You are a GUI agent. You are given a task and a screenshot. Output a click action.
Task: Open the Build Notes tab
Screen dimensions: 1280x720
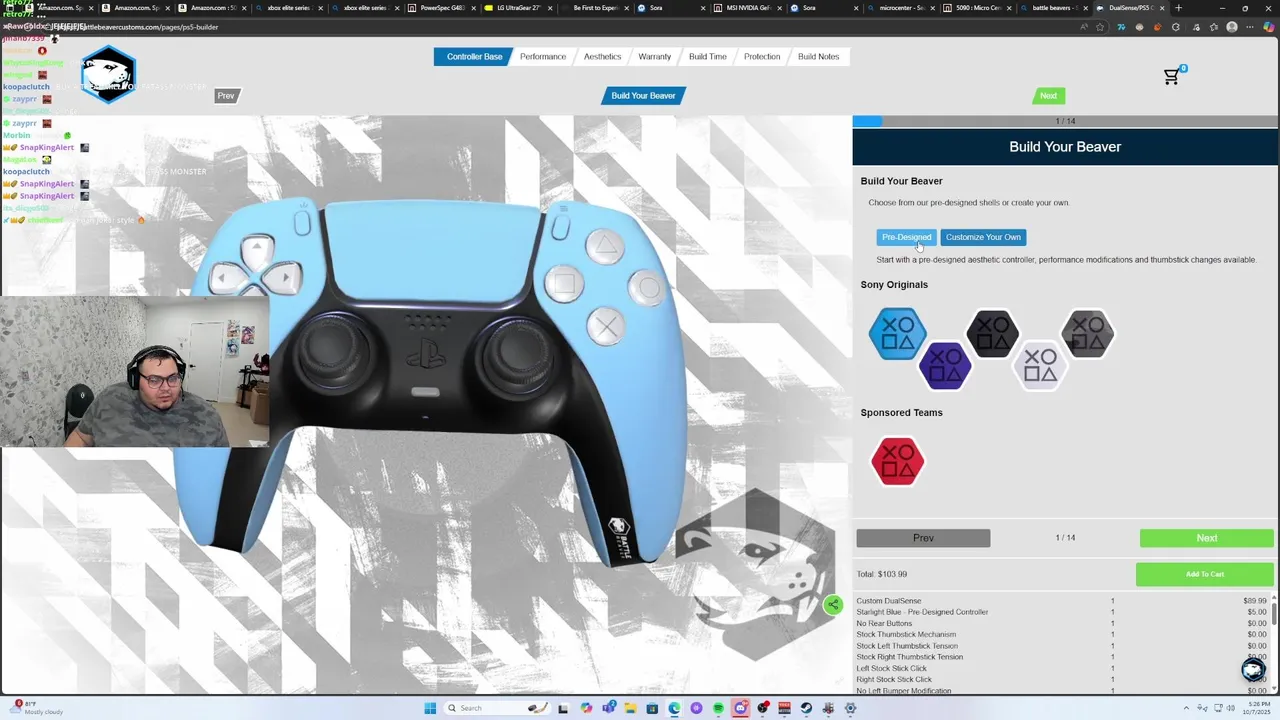point(818,57)
